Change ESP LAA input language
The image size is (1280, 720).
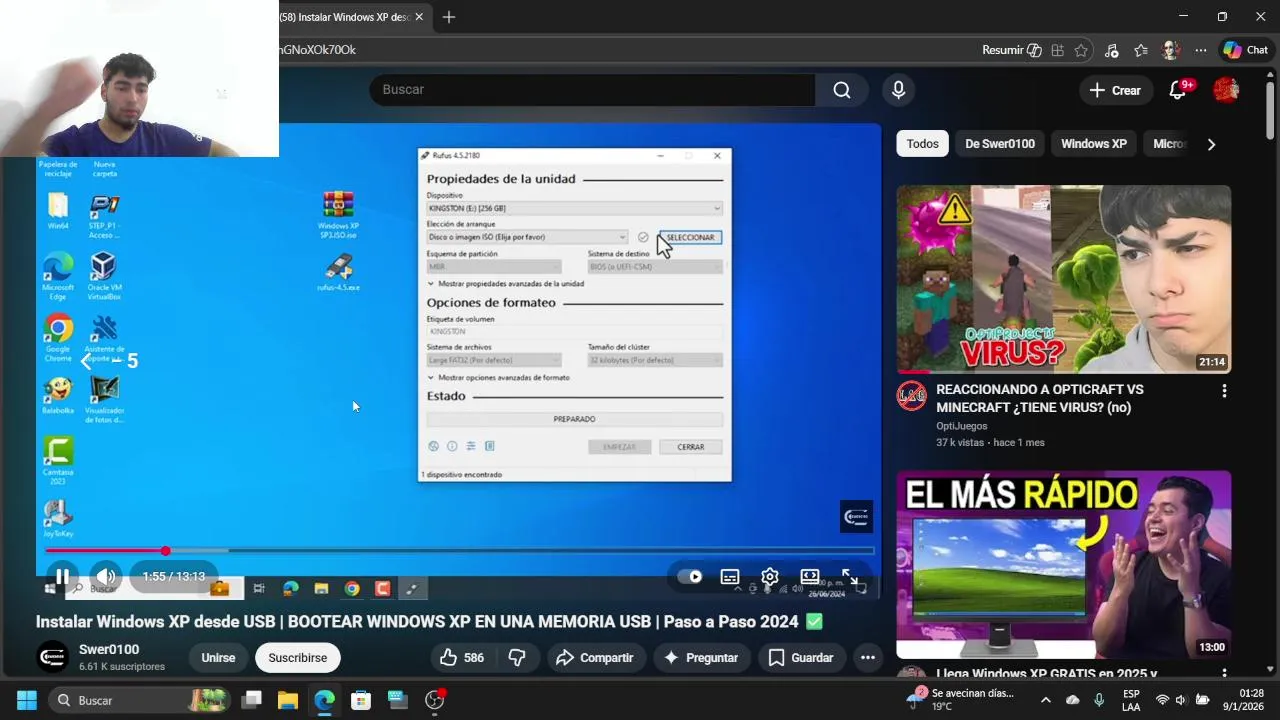coord(1131,700)
